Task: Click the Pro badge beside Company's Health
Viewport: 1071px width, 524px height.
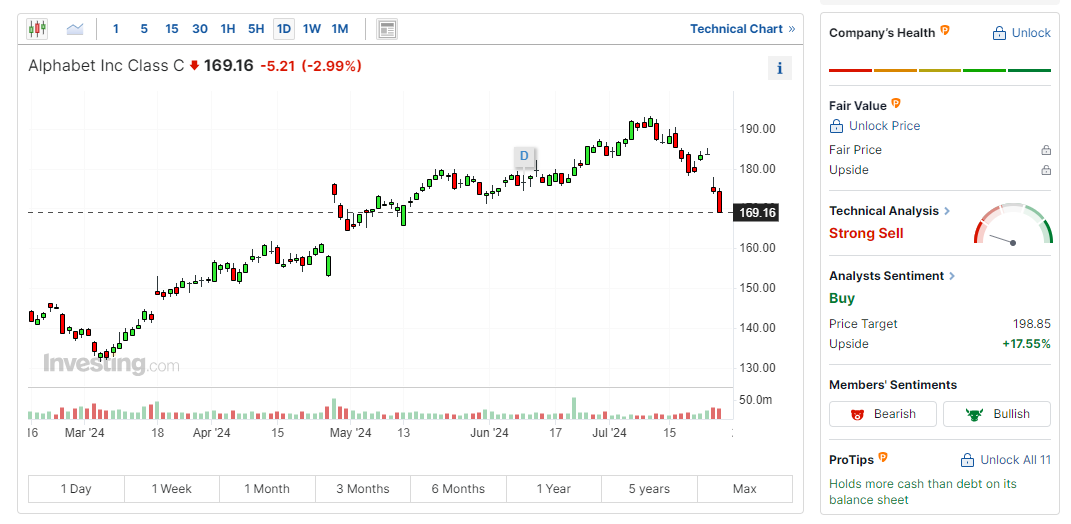Action: (945, 30)
